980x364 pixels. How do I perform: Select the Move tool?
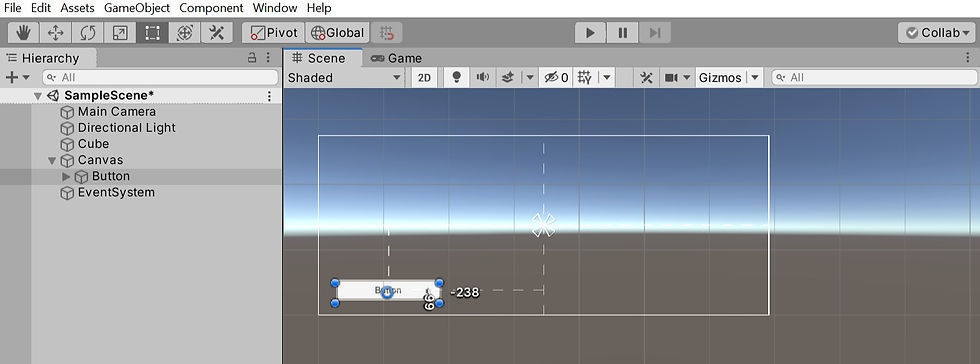coord(56,33)
